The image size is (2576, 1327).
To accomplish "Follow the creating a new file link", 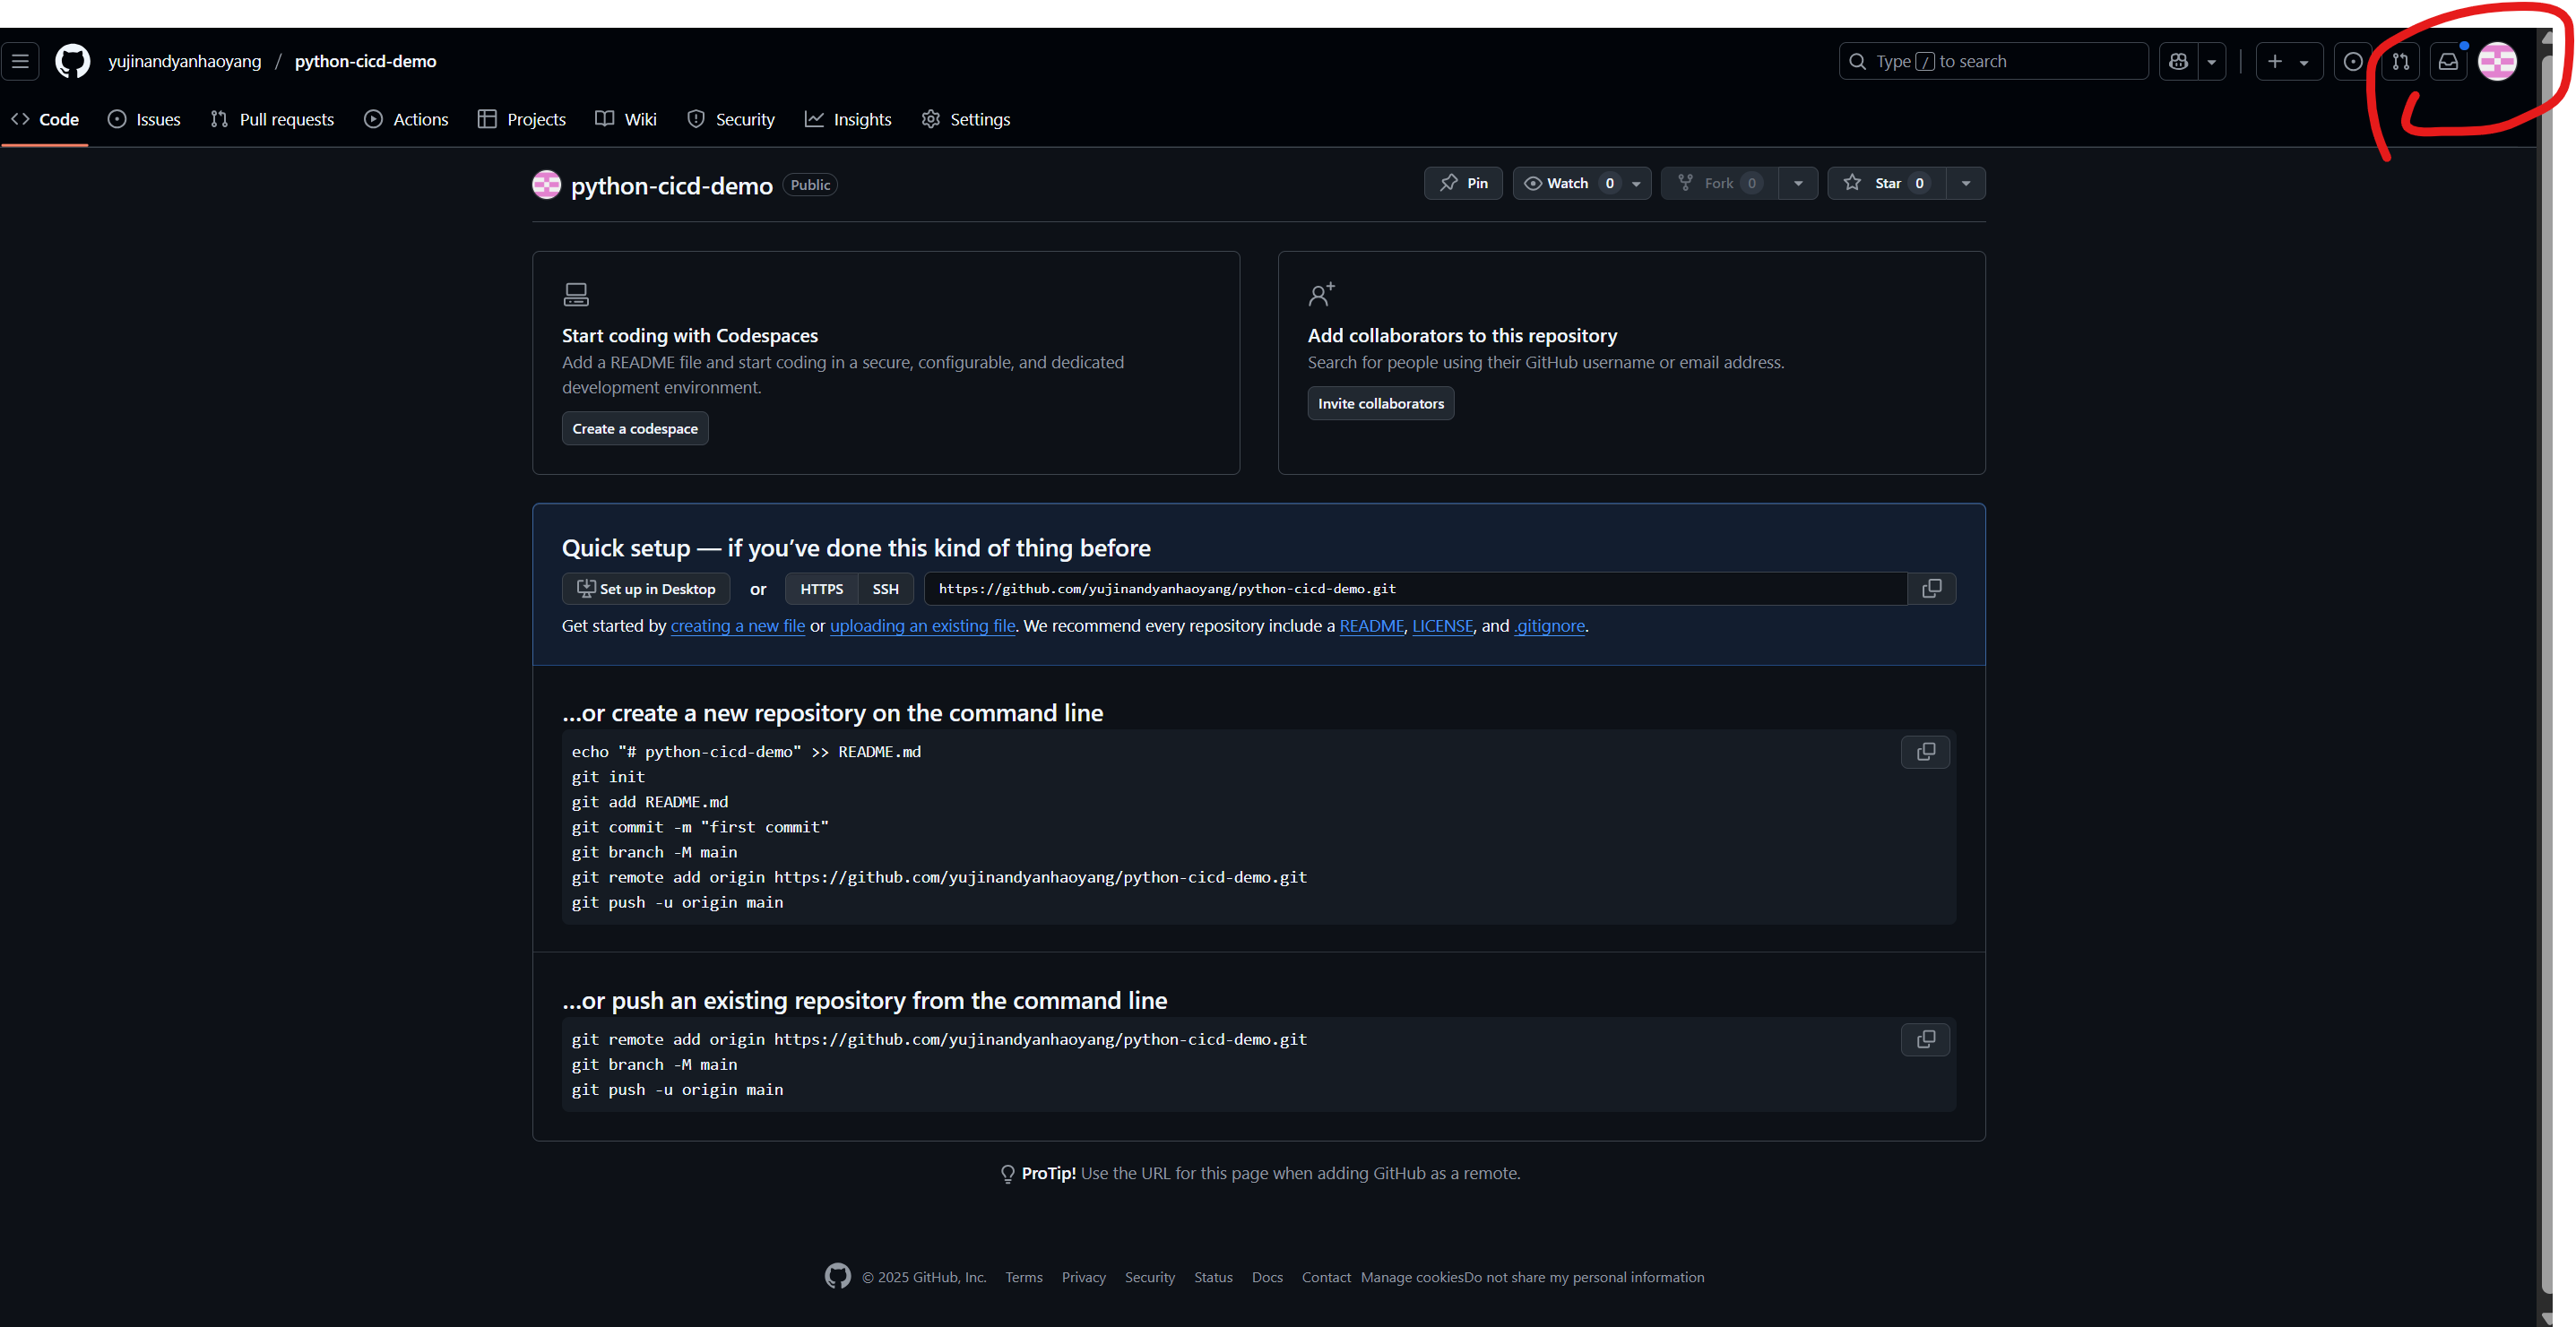I will click(737, 625).
